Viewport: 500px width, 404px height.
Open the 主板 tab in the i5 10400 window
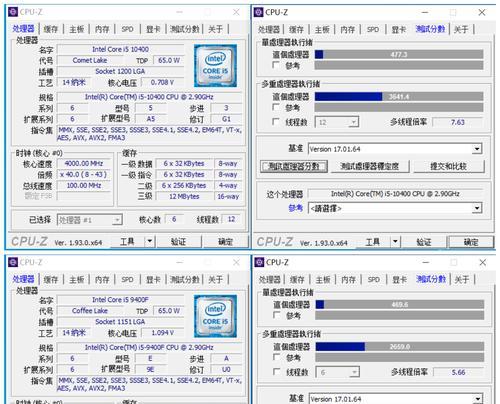coord(76,29)
